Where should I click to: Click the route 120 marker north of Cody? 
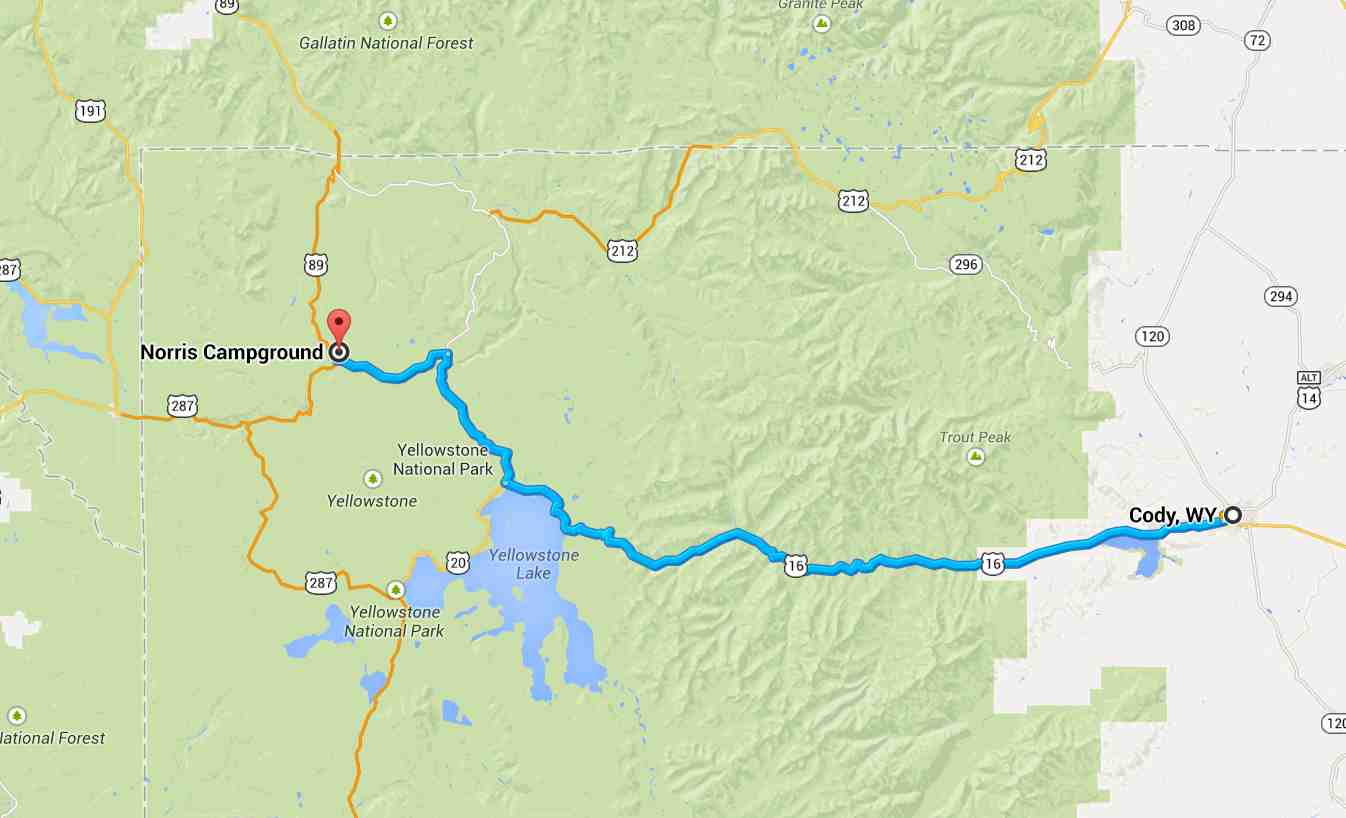(1152, 336)
